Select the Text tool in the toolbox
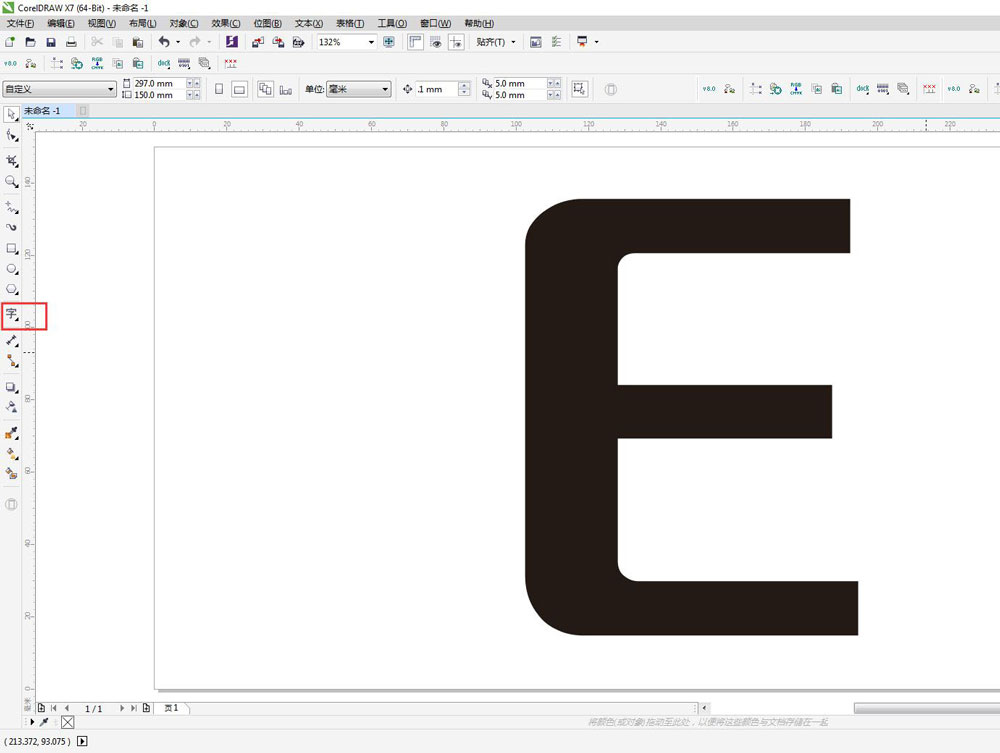This screenshot has height=753, width=1000. [12, 315]
